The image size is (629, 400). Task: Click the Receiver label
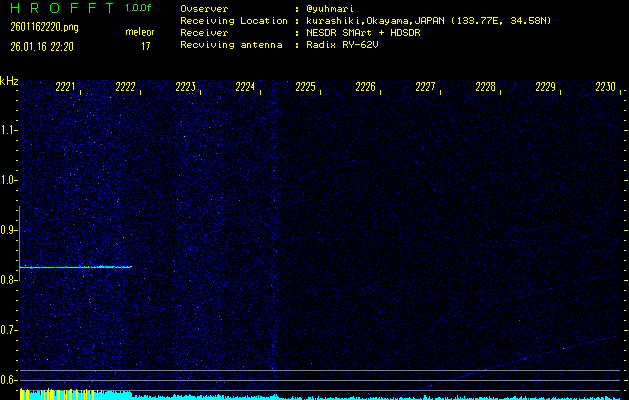click(x=204, y=33)
